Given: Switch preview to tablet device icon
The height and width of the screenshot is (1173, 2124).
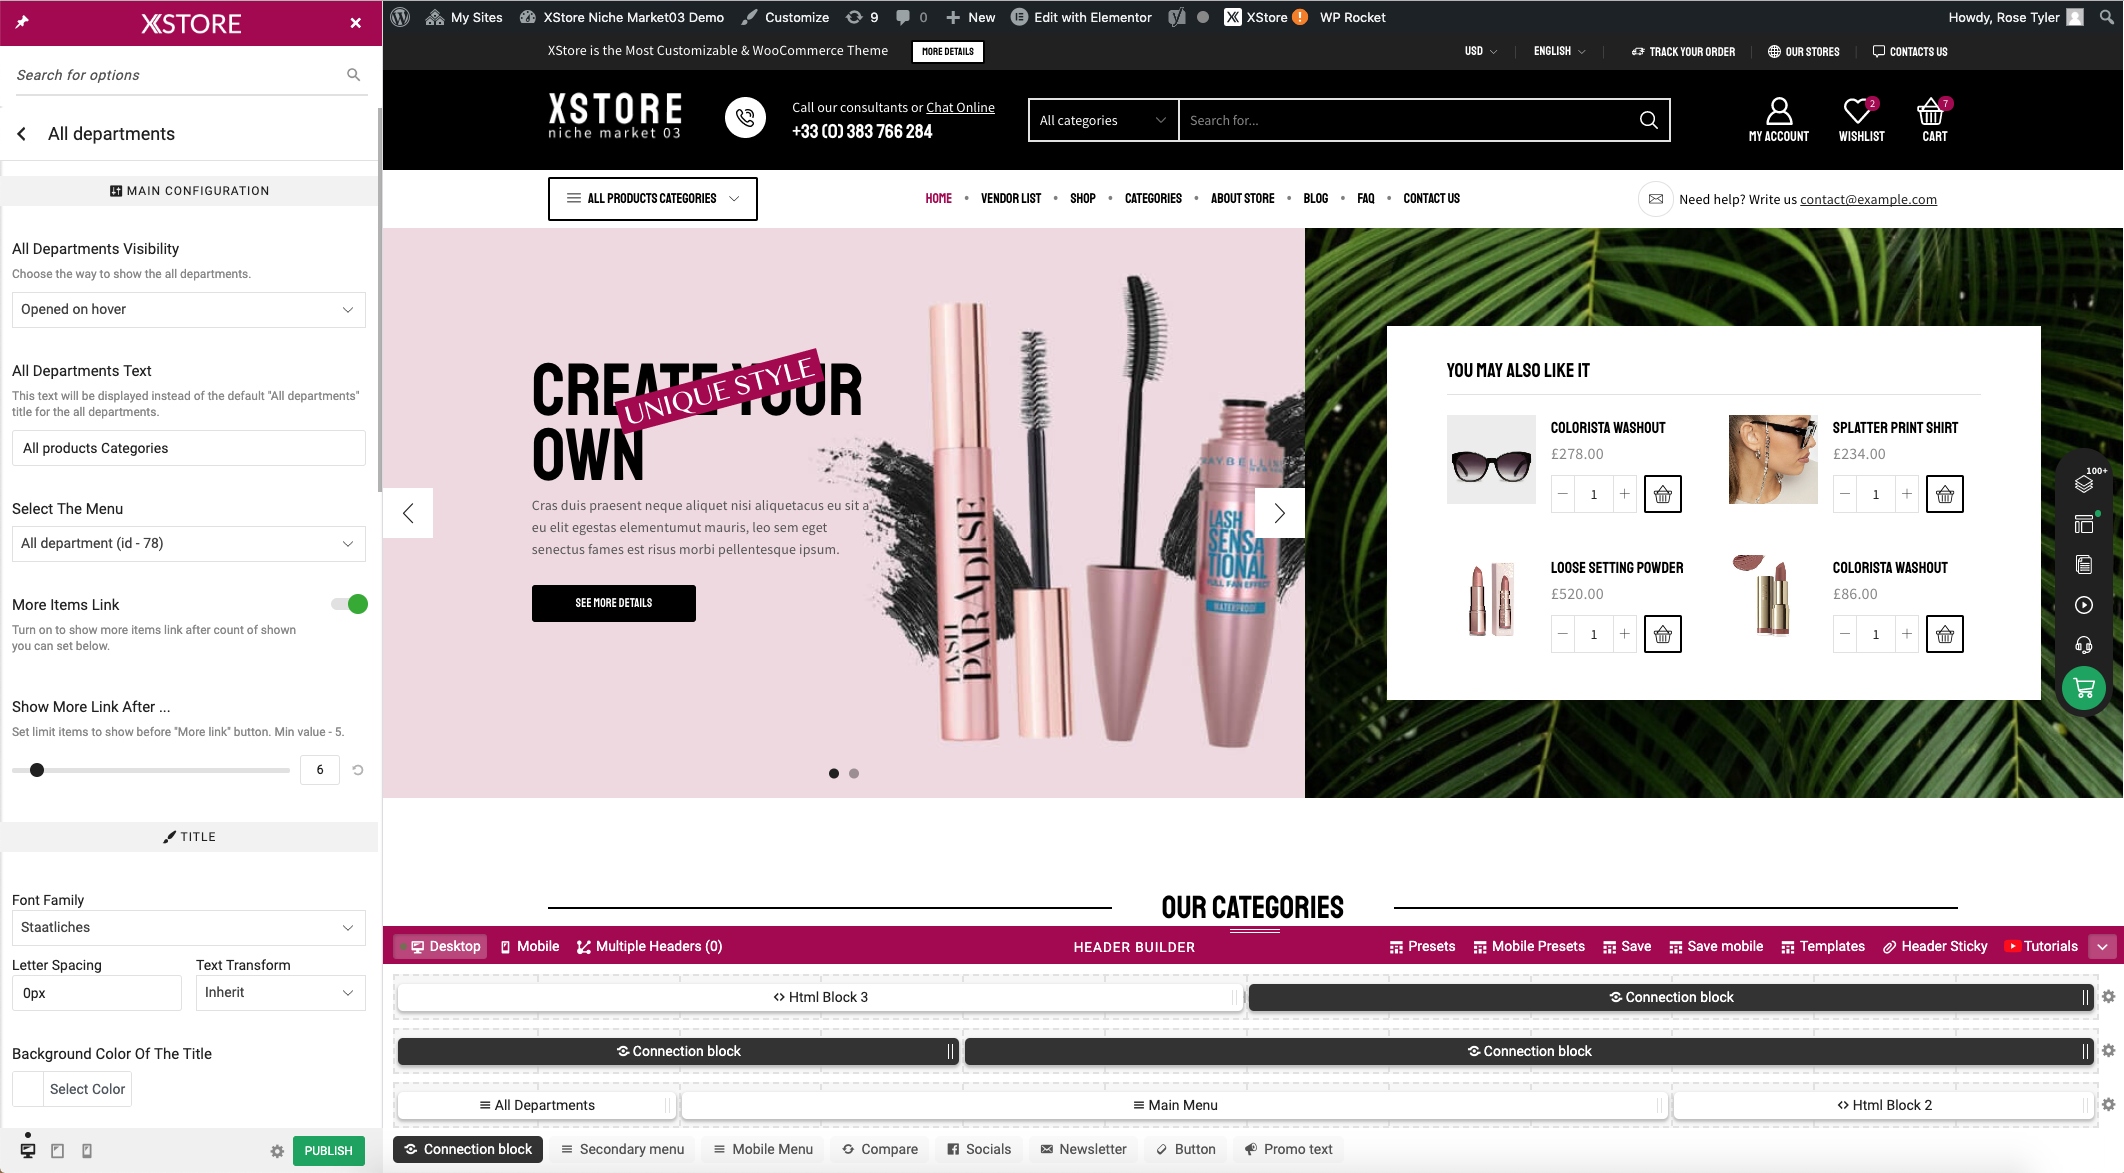Looking at the screenshot, I should tap(58, 1151).
